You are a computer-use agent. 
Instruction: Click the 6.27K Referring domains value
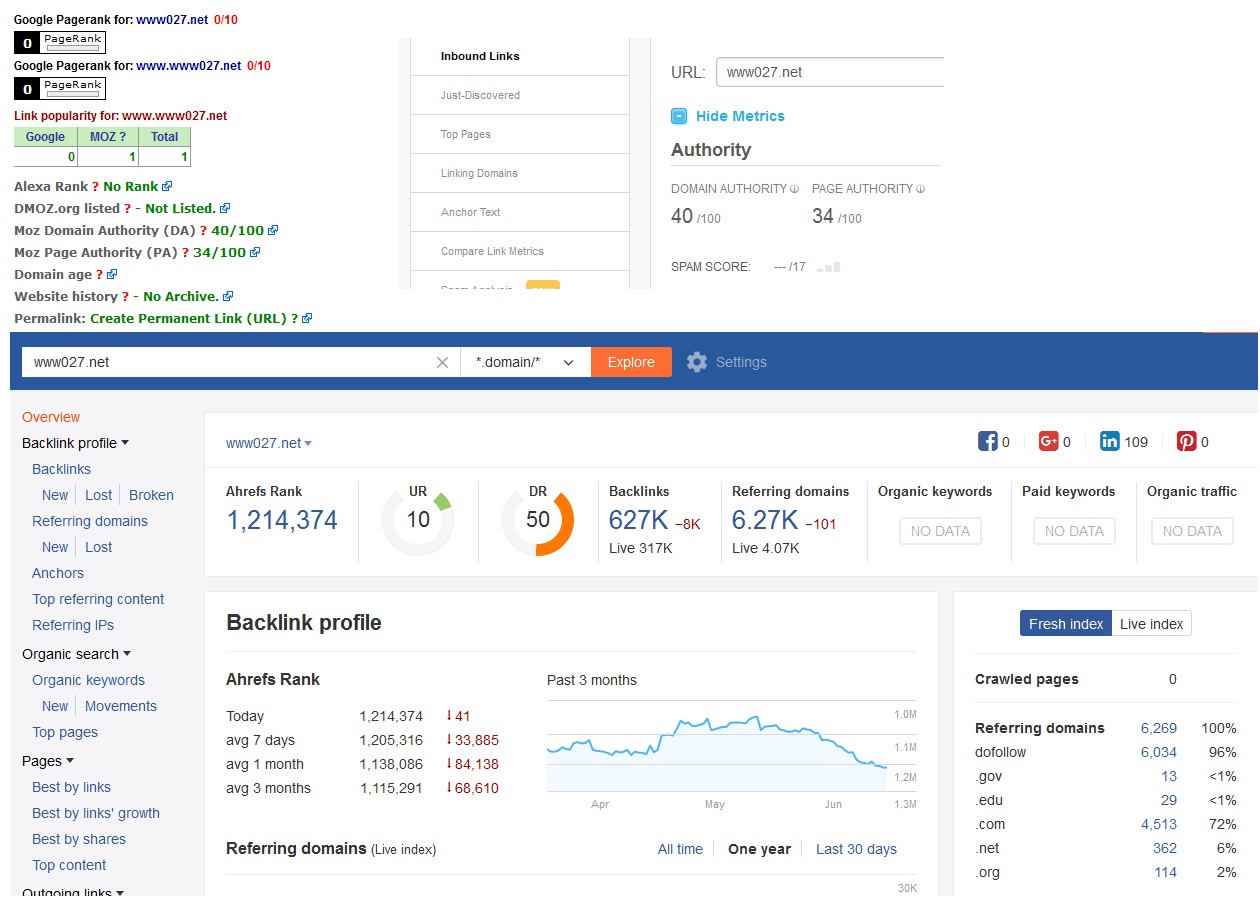(765, 519)
